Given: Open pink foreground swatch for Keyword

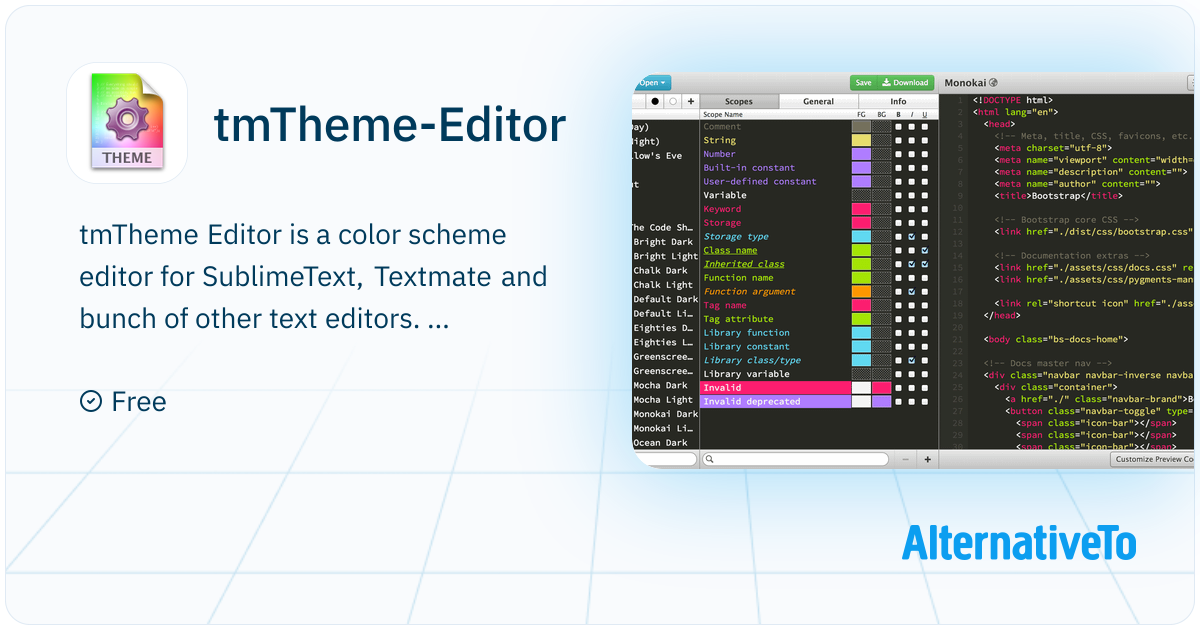Looking at the screenshot, I should coord(861,209).
